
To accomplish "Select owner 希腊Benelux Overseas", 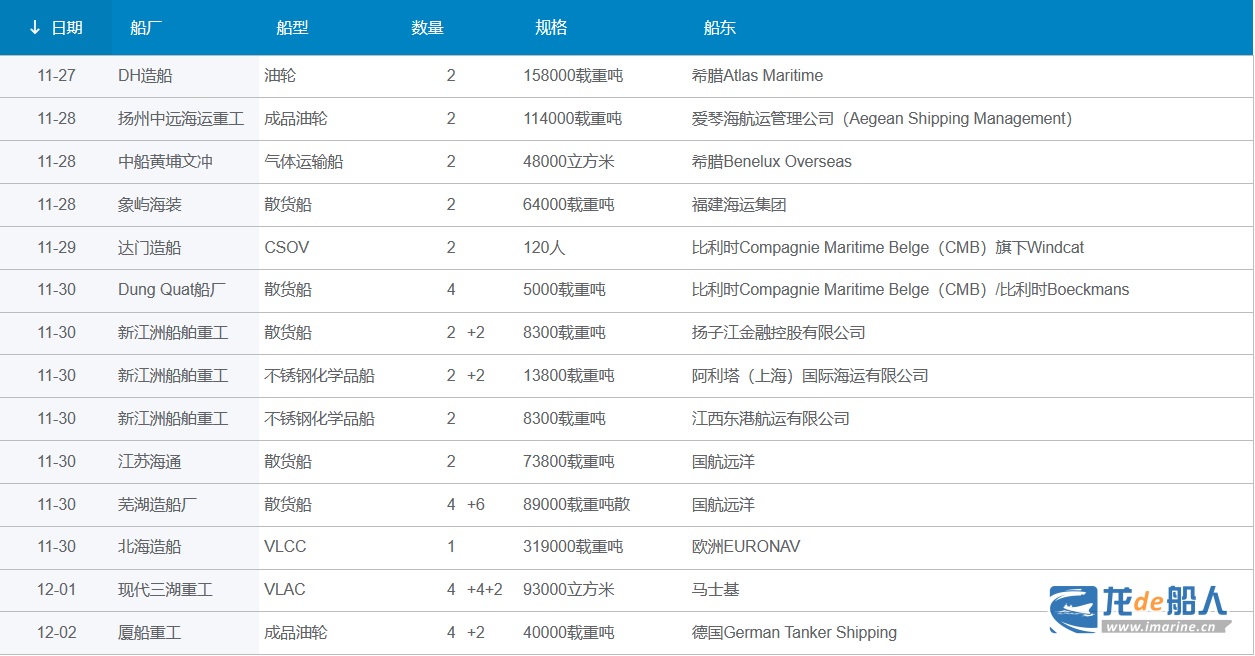I will [772, 162].
